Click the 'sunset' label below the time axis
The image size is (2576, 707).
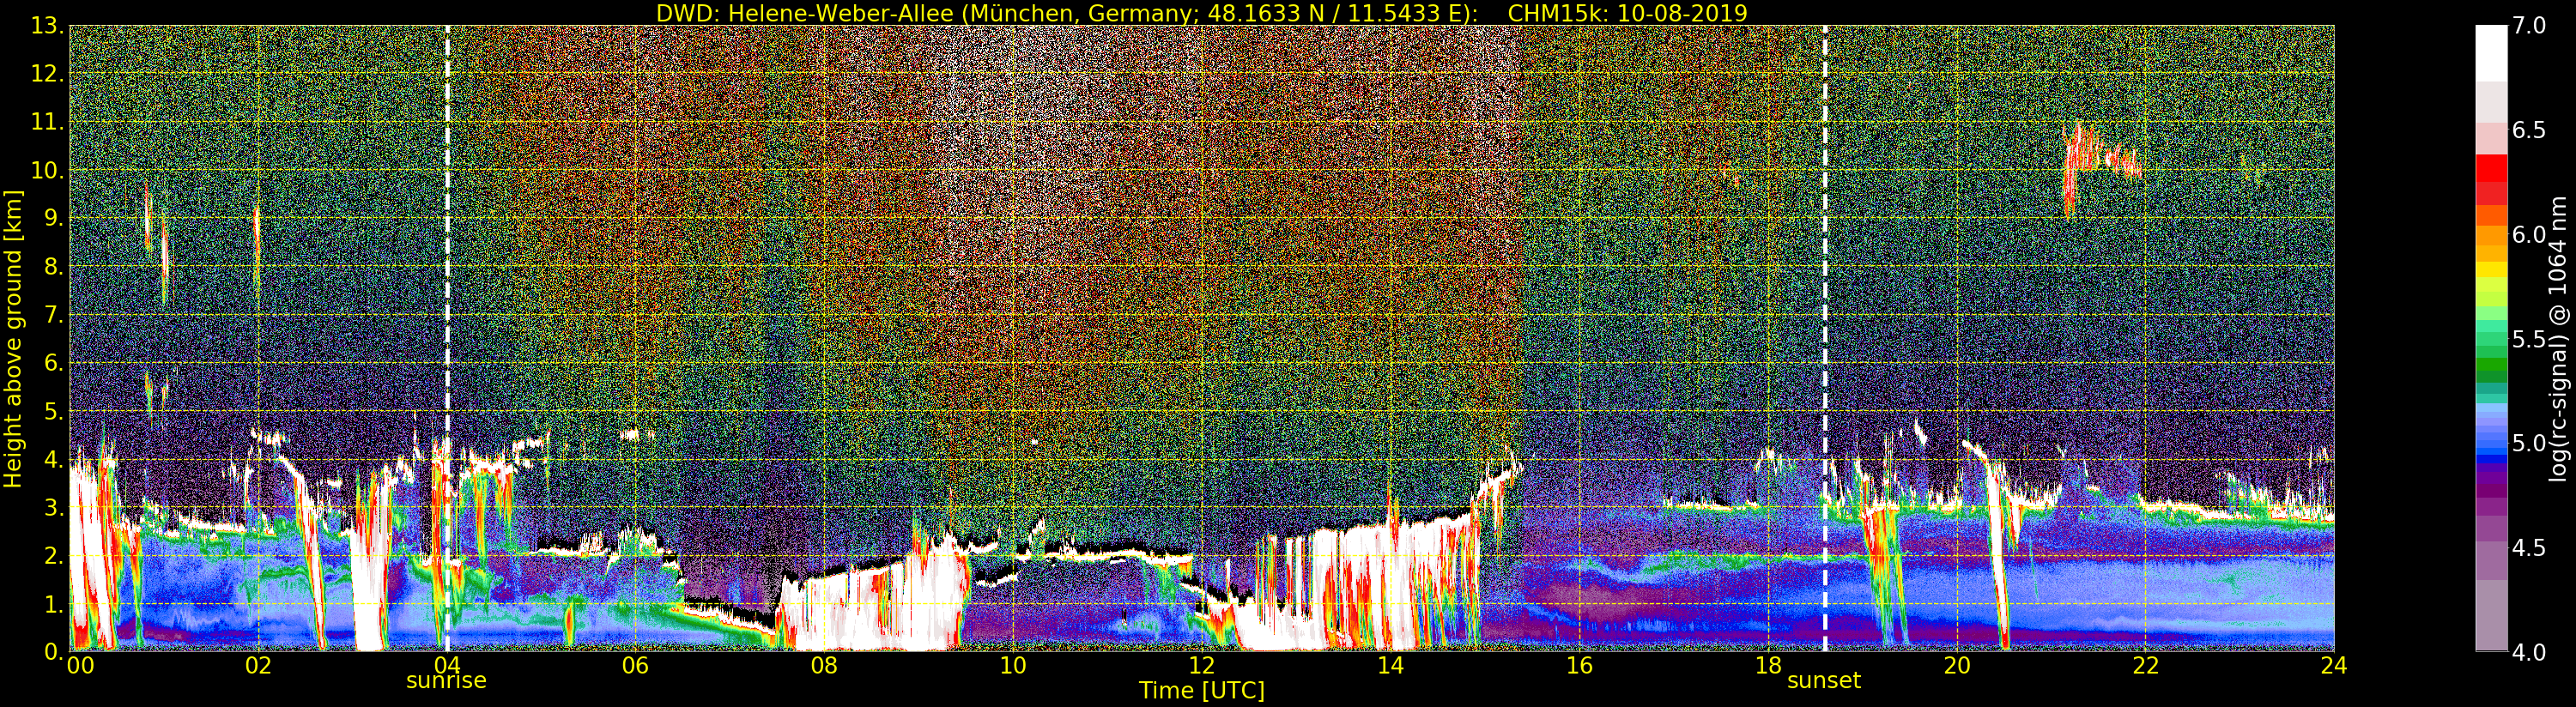coord(1824,681)
